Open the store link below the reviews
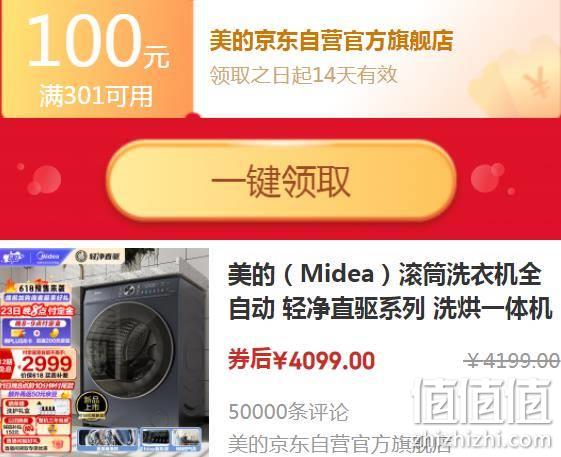Image resolution: width=561 pixels, height=457 pixels. 339,444
